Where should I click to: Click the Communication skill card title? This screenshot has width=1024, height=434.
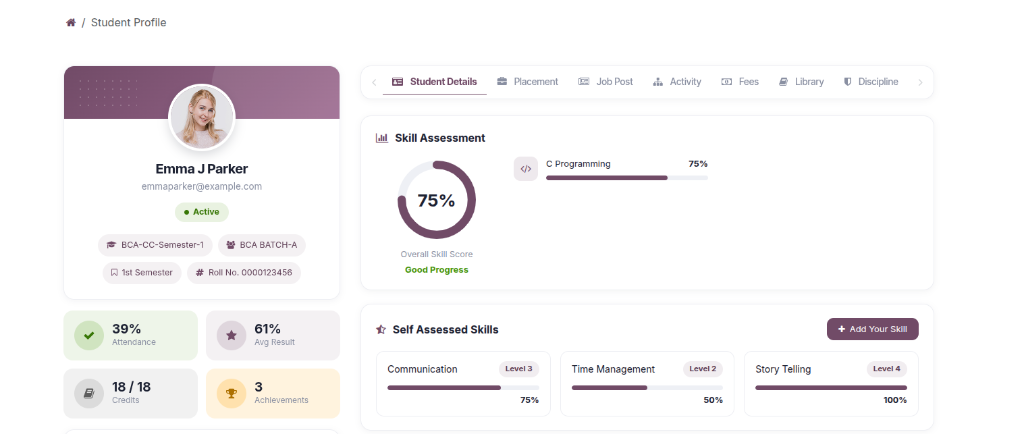pos(422,369)
